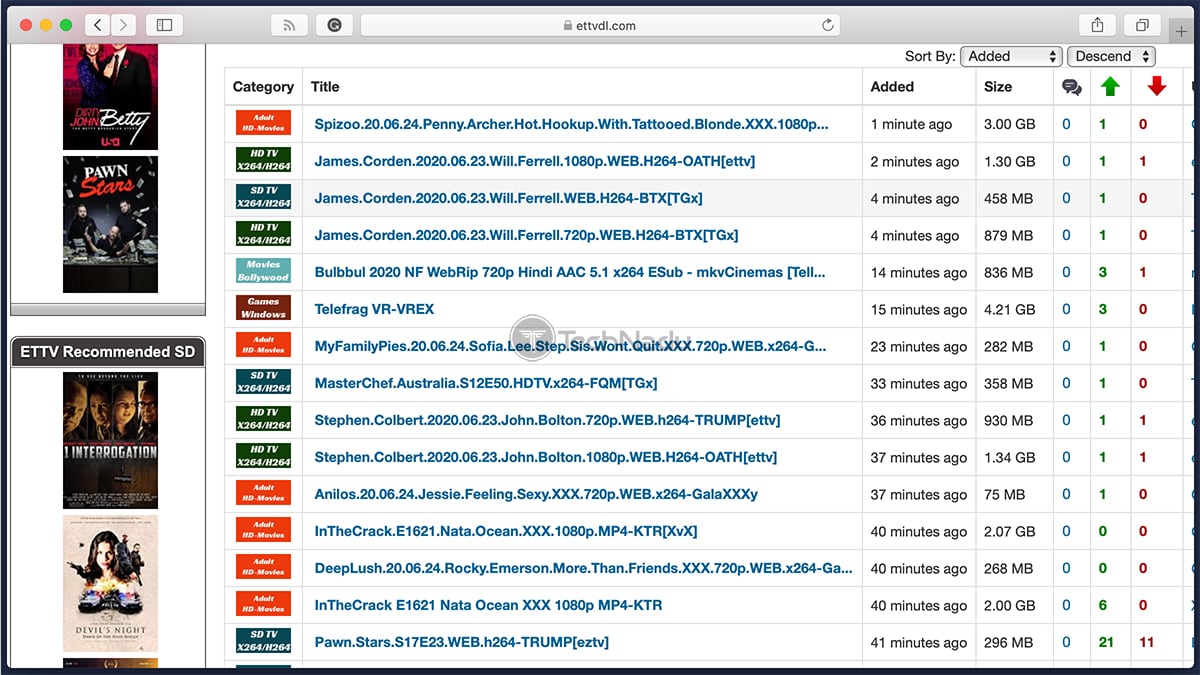Open Telefrag VR-VREX torrent link
Image resolution: width=1200 pixels, height=675 pixels.
coord(374,309)
